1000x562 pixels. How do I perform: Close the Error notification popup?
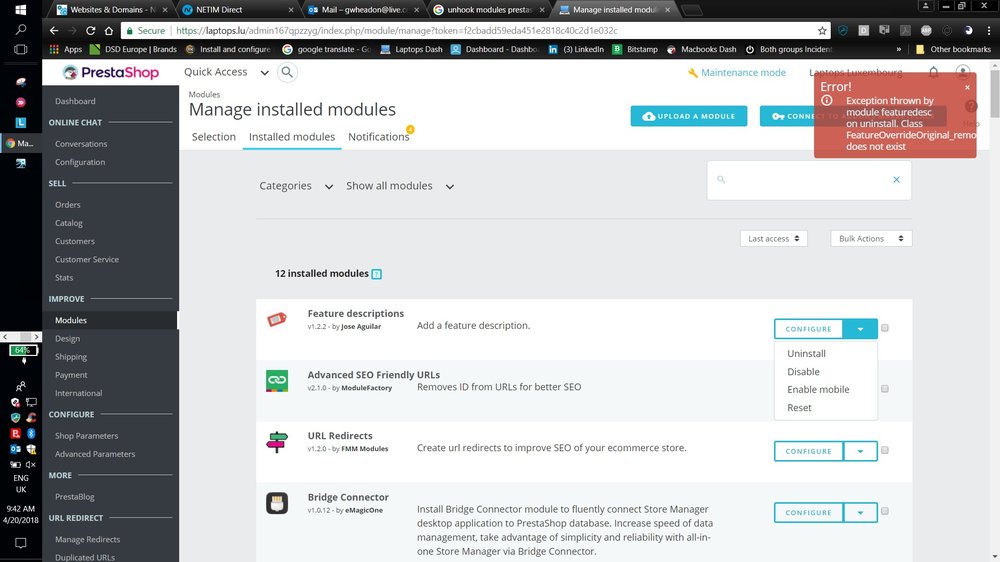[967, 87]
